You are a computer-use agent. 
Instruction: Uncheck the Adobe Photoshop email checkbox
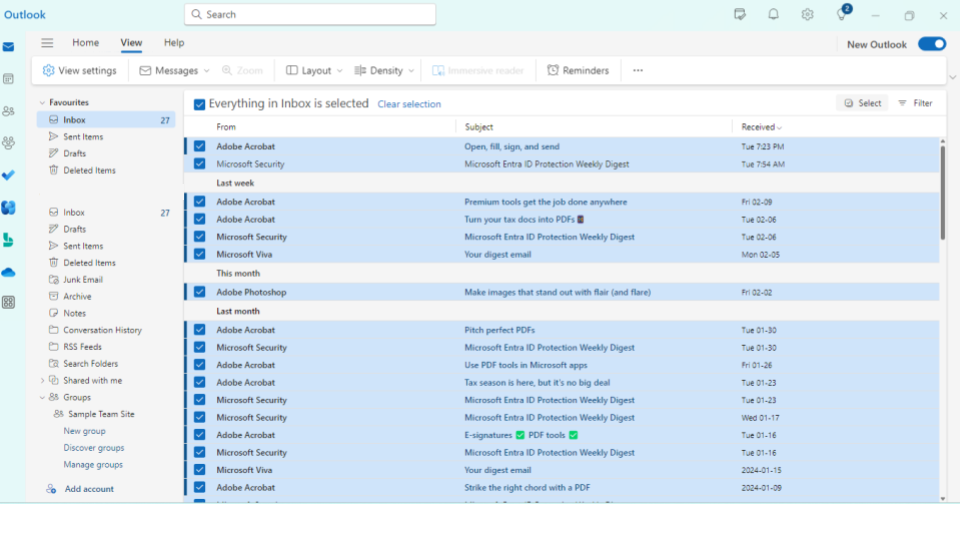tap(200, 292)
